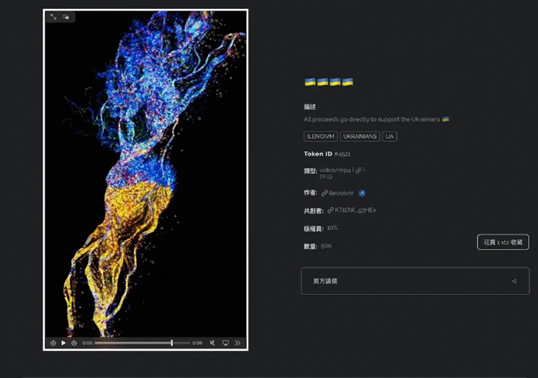Click the Ukrainian flag artwork video

click(145, 173)
